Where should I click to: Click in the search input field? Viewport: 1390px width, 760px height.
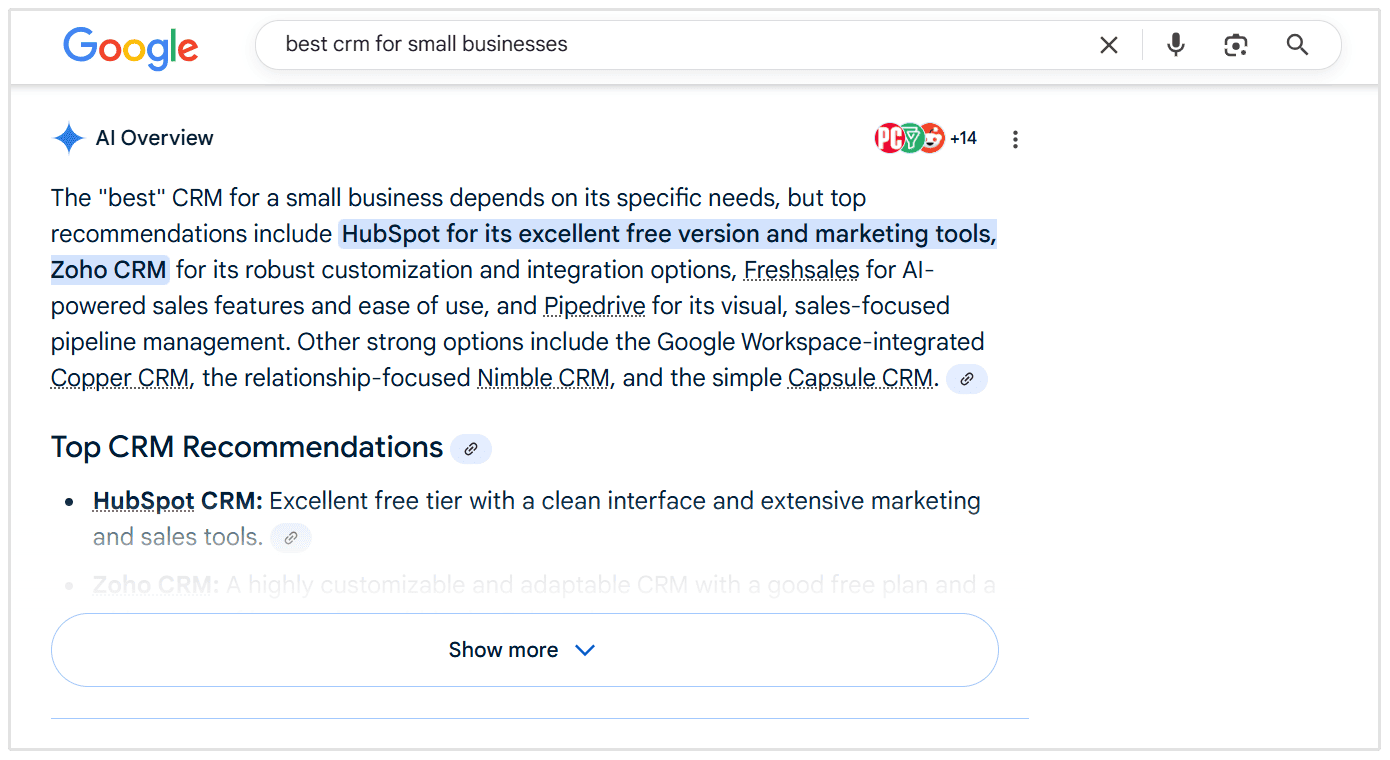(680, 45)
